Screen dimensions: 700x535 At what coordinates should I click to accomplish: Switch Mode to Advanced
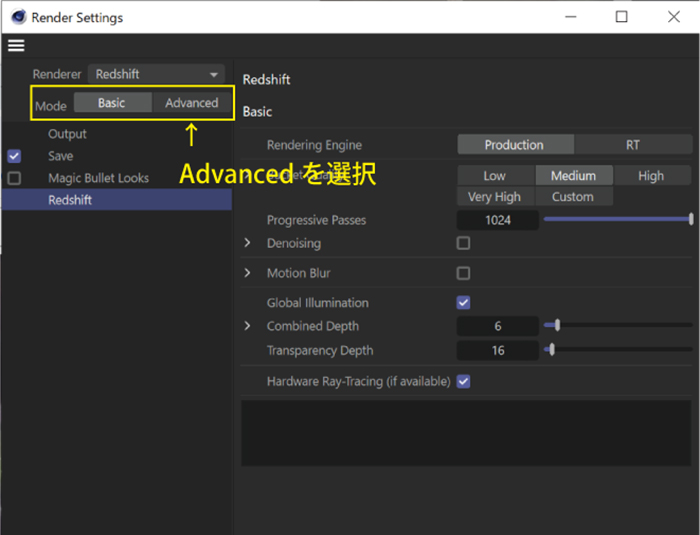point(191,103)
